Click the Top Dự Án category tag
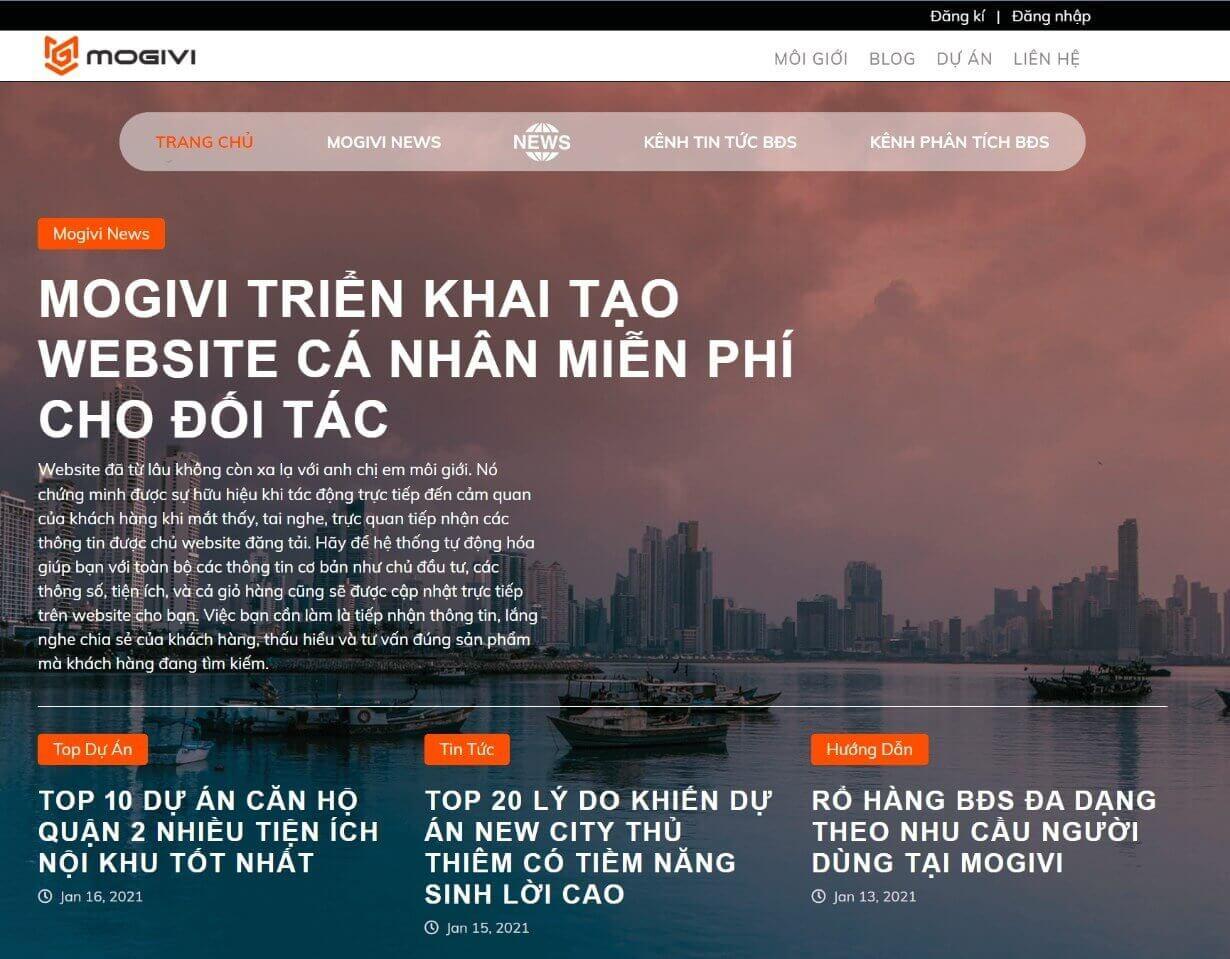 (93, 749)
